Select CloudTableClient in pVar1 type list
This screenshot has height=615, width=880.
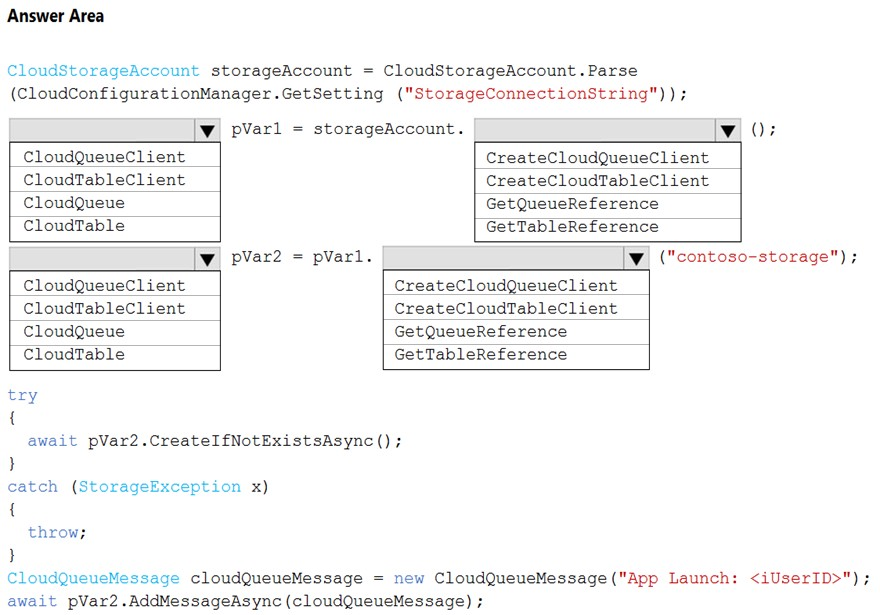pos(115,180)
